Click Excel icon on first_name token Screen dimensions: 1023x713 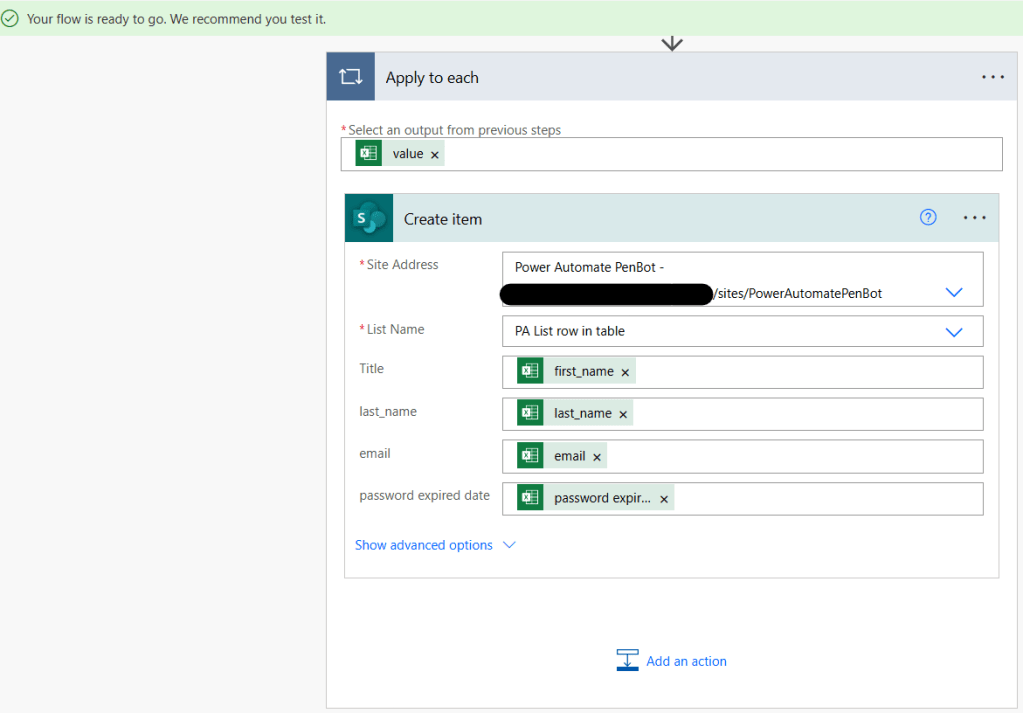pyautogui.click(x=530, y=371)
